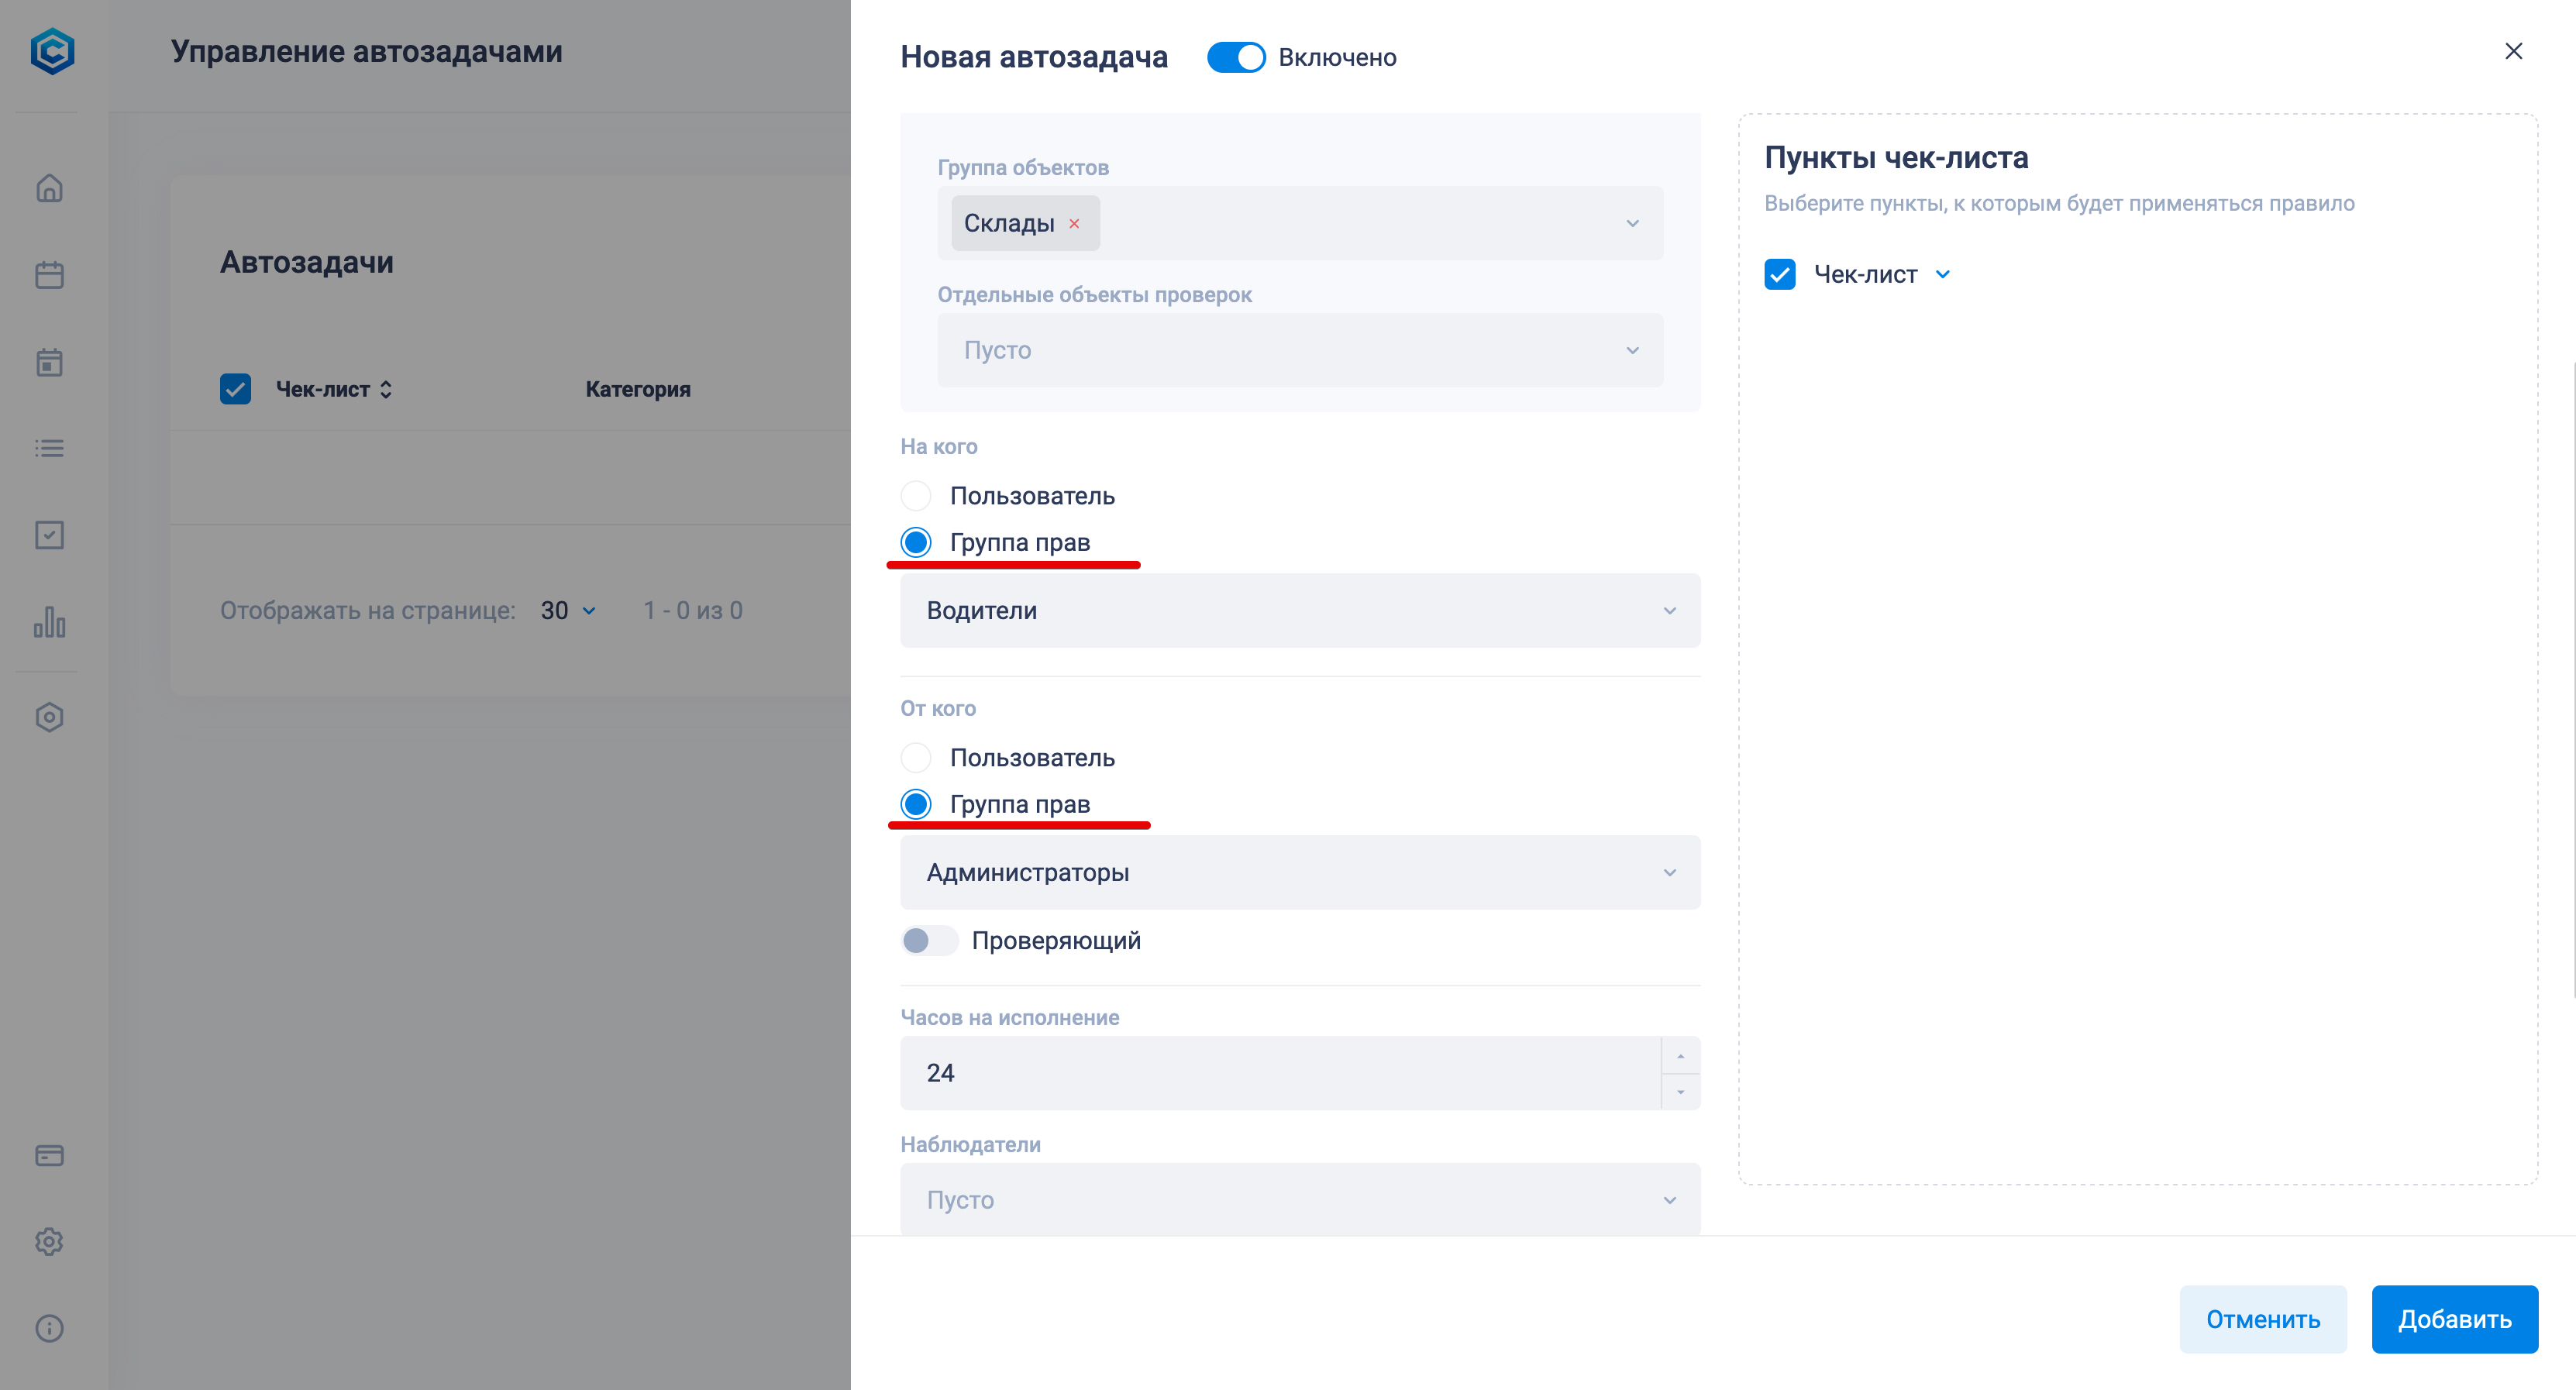Open the bar chart analytics icon
The height and width of the screenshot is (1390, 2576).
click(49, 622)
